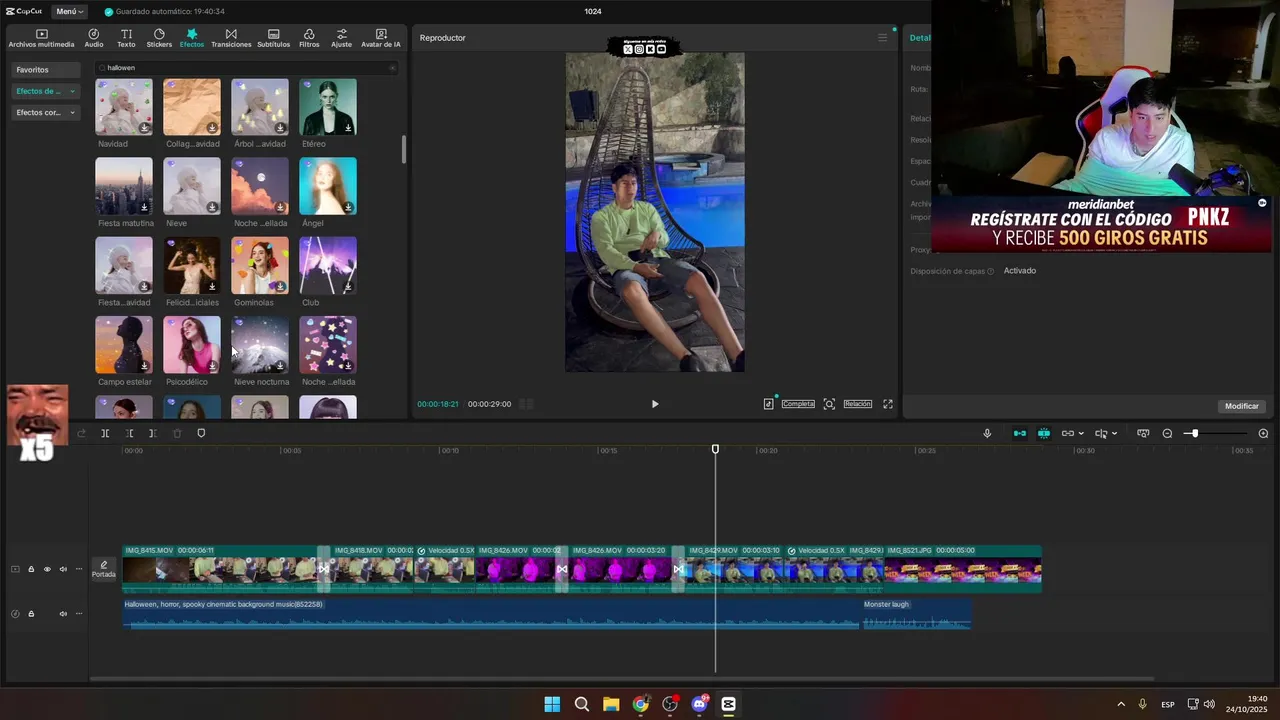This screenshot has width=1280, height=720.
Task: Click the redo arrow in timeline toolbar
Action: point(81,433)
